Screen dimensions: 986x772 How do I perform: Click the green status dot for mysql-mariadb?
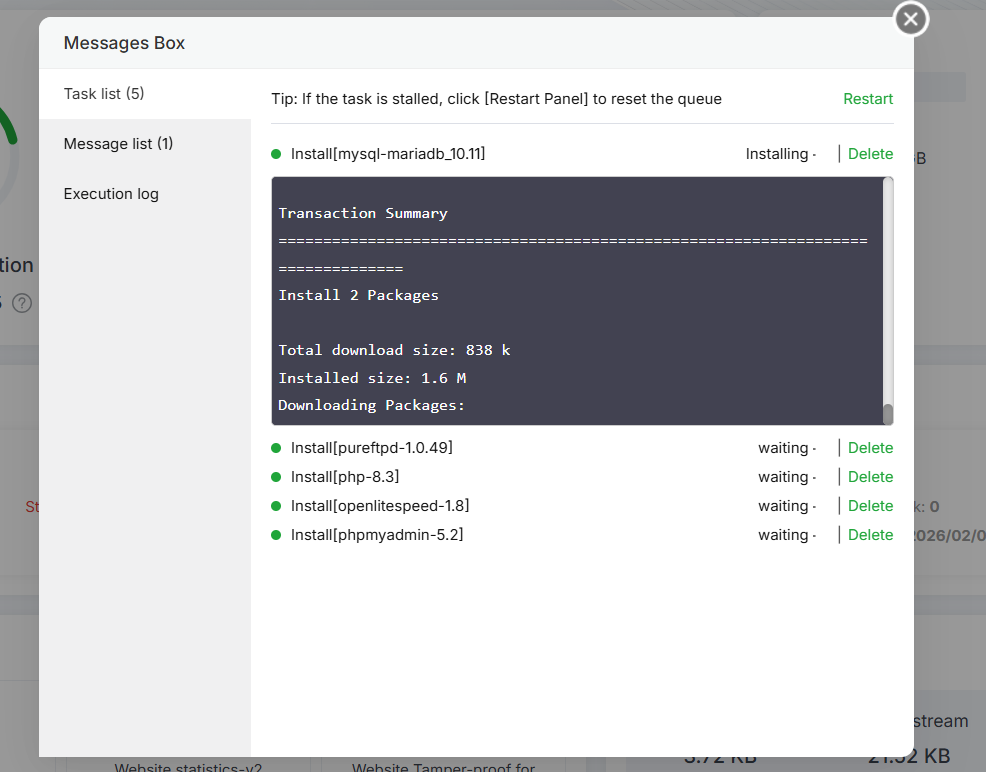tap(276, 154)
